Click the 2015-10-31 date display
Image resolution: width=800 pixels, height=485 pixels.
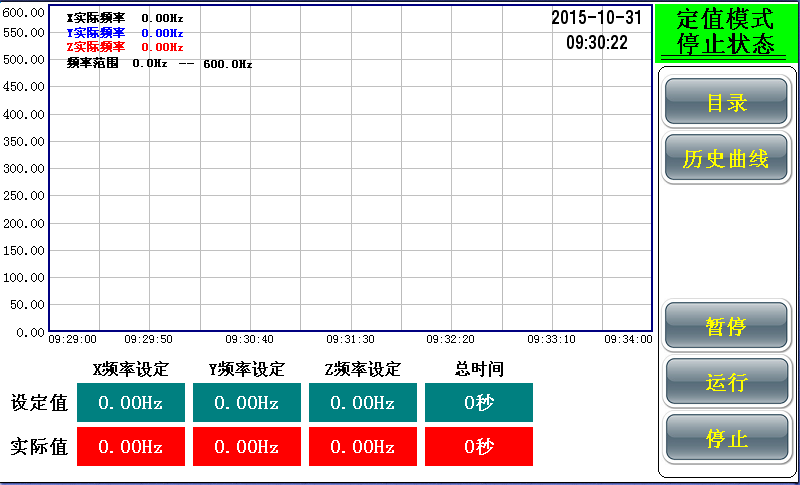point(596,18)
